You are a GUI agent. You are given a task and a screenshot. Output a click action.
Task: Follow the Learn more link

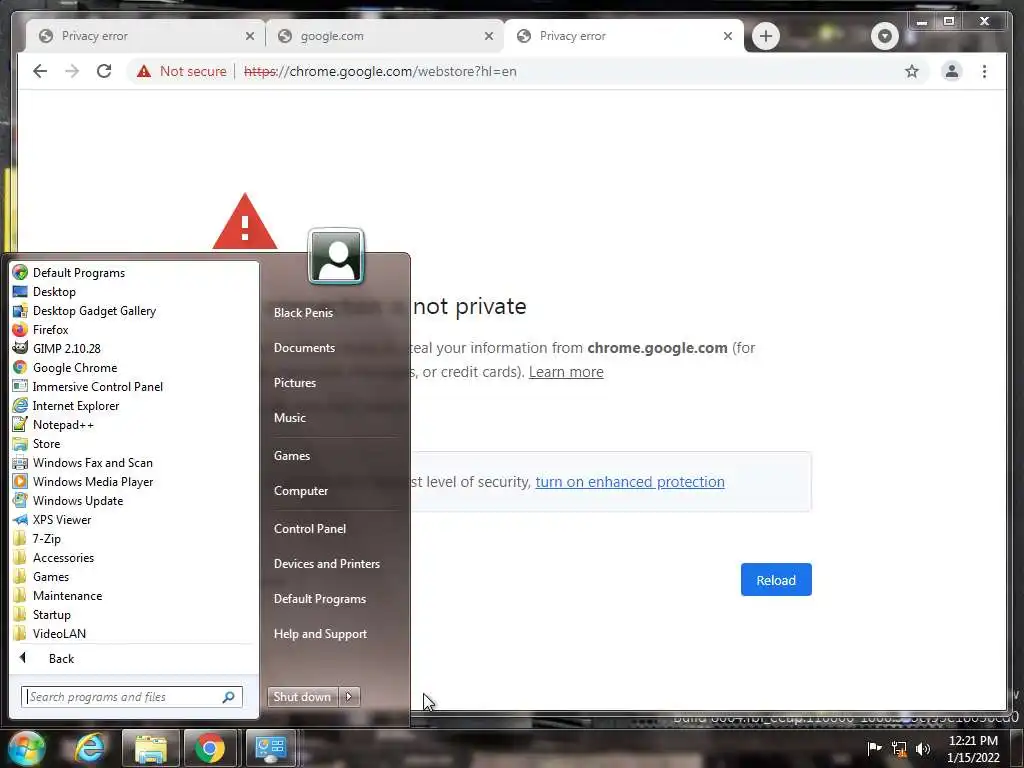[566, 372]
